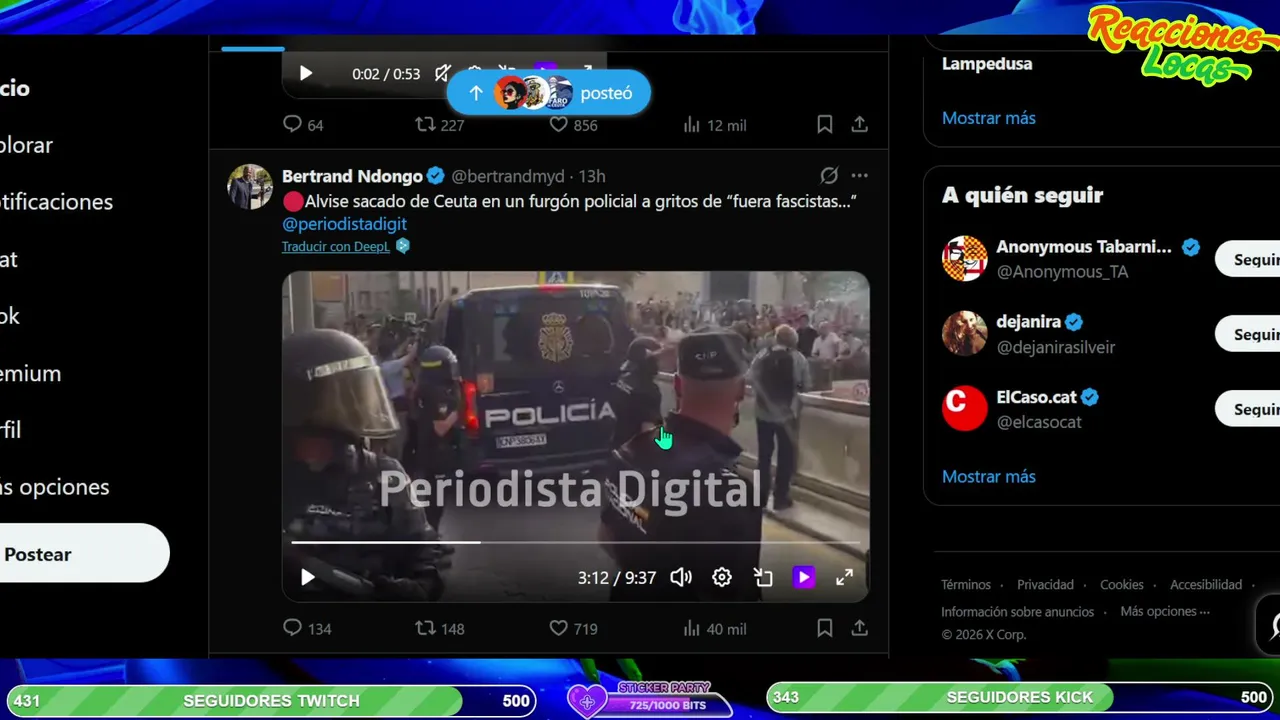Click the reply icon showing 64 replies

[x=292, y=124]
